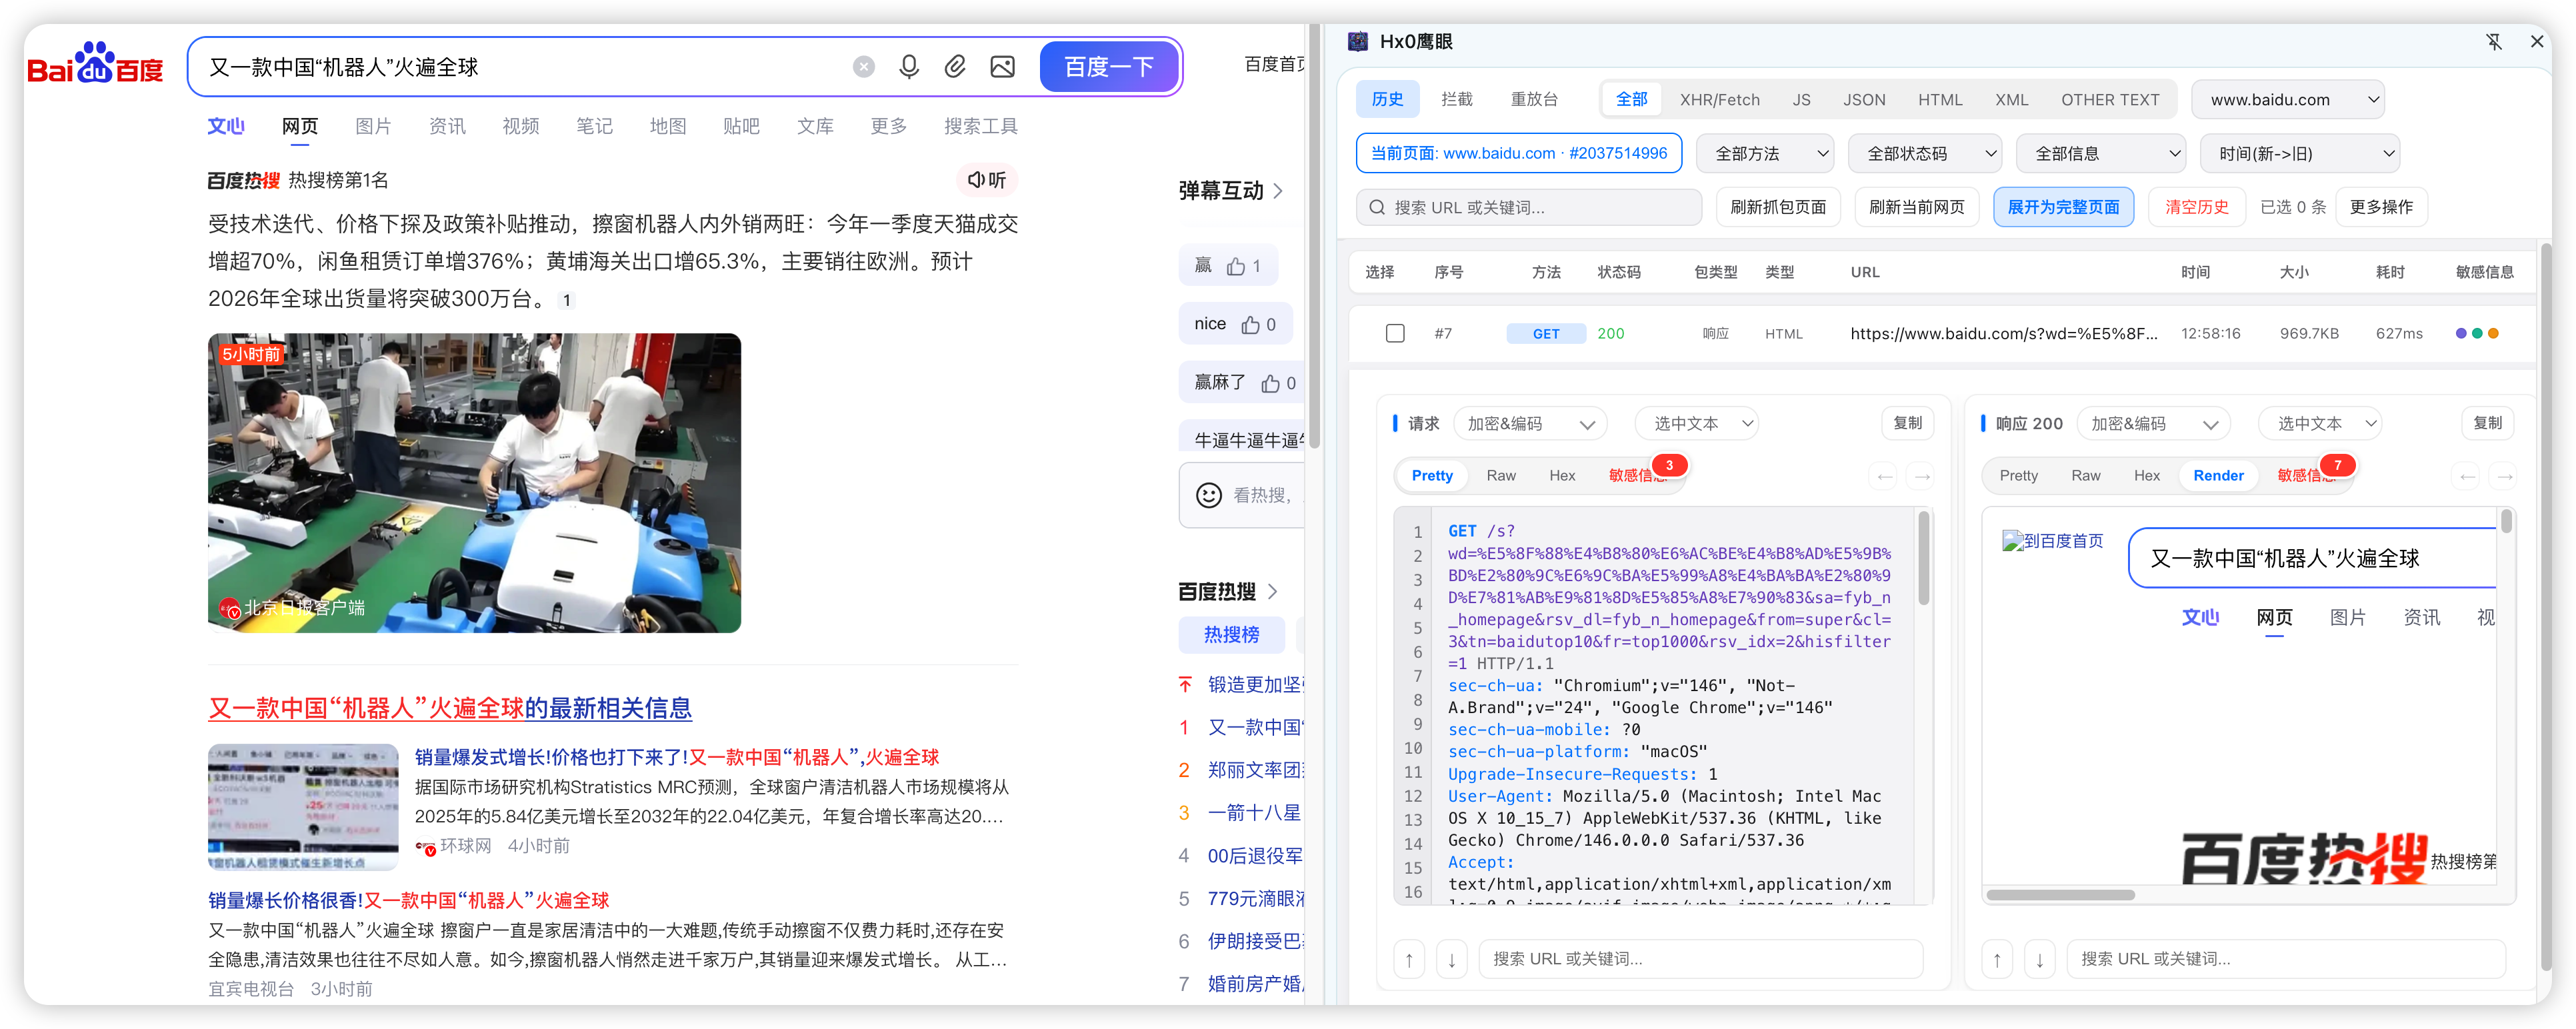The image size is (2576, 1029).
Task: Open response 选中文本 dropdown
Action: click(x=2320, y=424)
